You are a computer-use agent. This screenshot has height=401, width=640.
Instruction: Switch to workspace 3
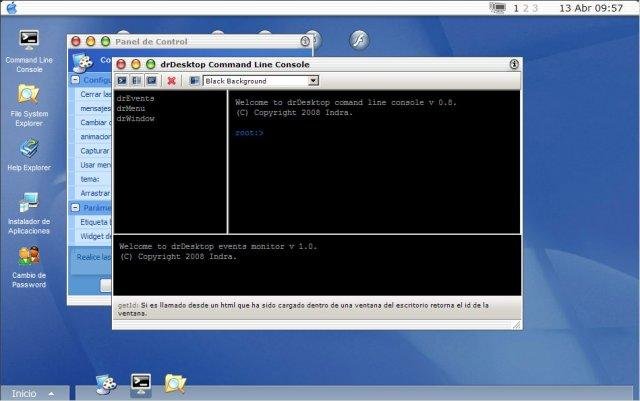[535, 8]
